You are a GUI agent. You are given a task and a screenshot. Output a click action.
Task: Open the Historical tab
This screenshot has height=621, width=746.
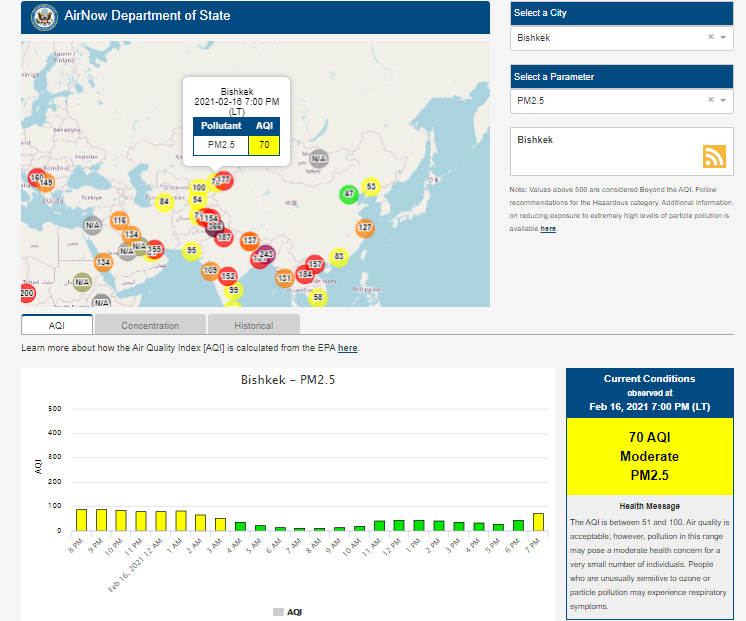pos(254,325)
